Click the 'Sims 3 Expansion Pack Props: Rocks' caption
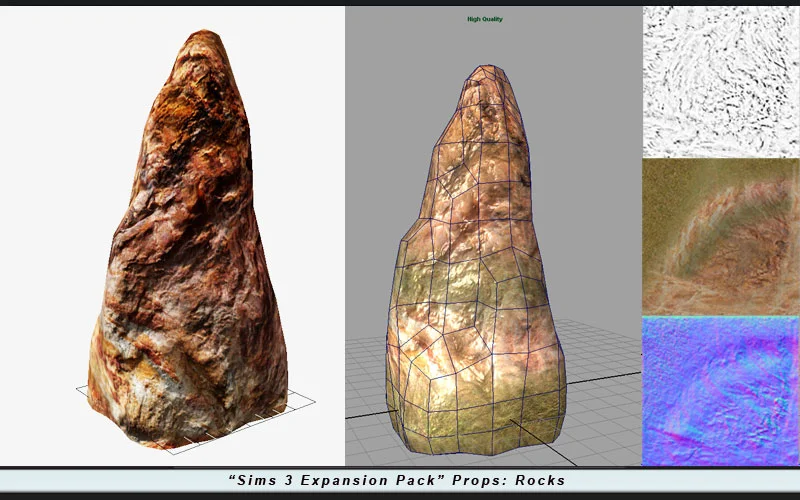Image resolution: width=800 pixels, height=500 pixels. [x=397, y=481]
